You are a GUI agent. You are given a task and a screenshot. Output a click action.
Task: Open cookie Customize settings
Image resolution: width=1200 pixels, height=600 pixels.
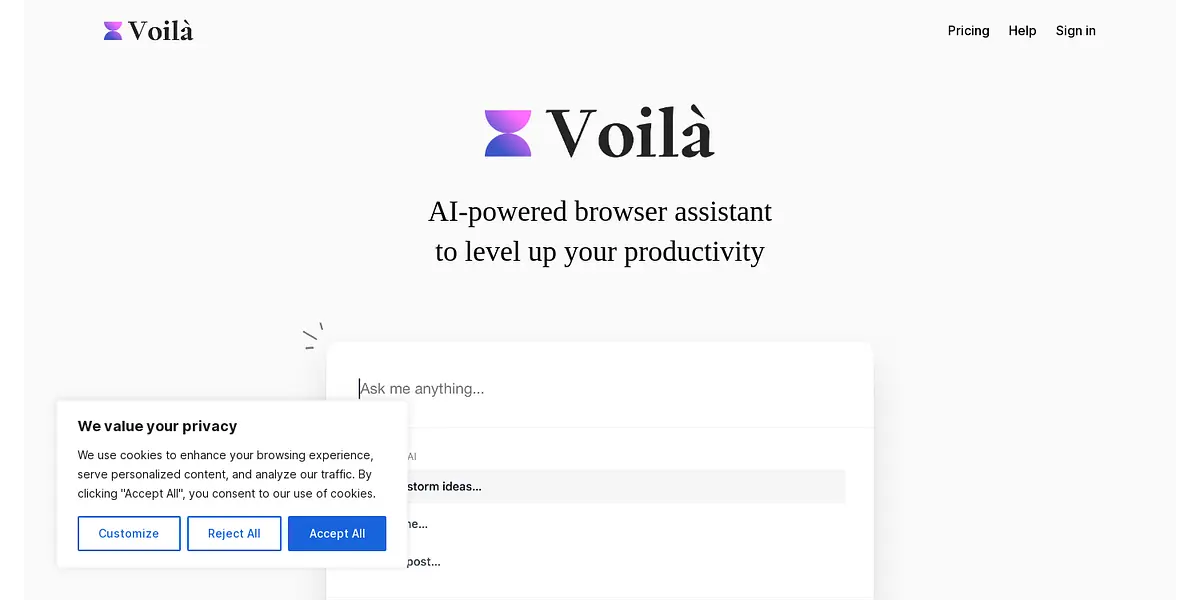click(129, 533)
